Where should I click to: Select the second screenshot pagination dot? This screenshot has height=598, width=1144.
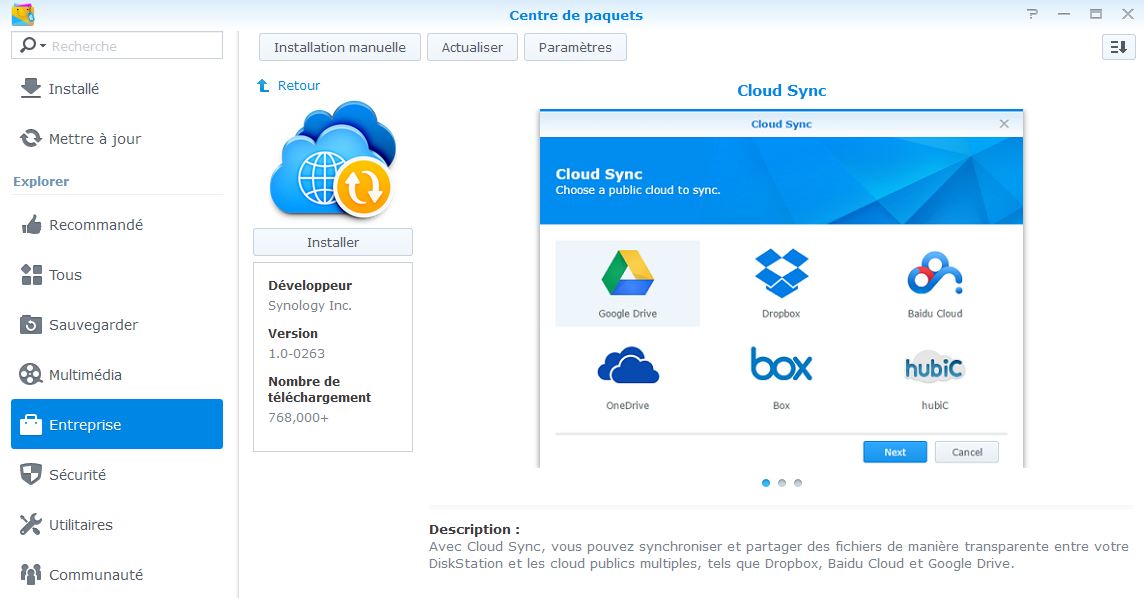pyautogui.click(x=781, y=483)
